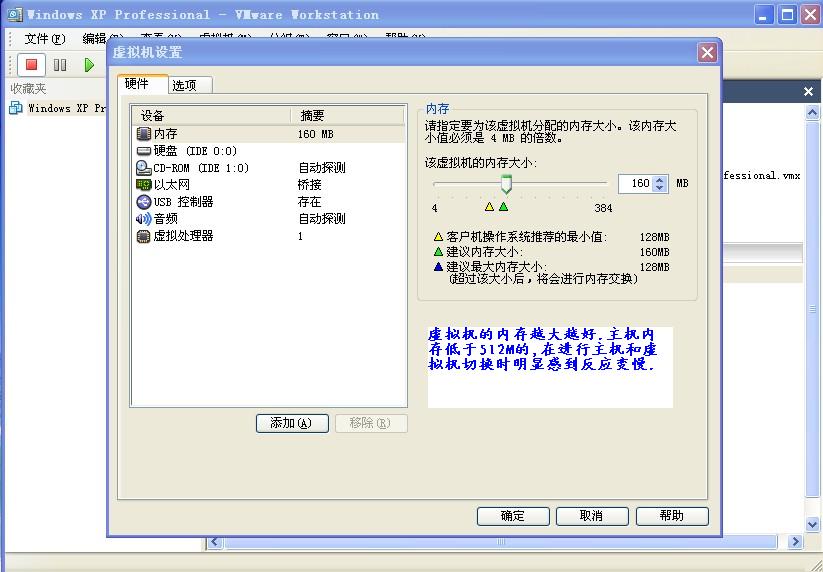
Task: Click the memory size input field
Action: pyautogui.click(x=636, y=184)
